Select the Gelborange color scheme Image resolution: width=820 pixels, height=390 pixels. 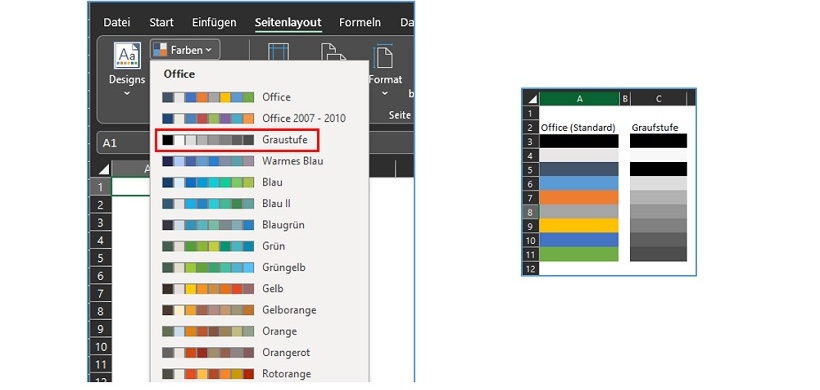(260, 310)
